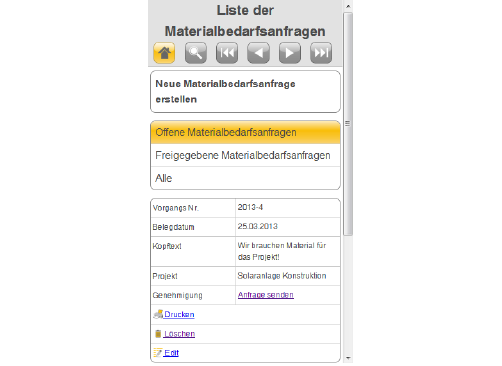Image resolution: width=502 pixels, height=366 pixels.
Task: Click the Anfrage senden link
Action: [266, 295]
